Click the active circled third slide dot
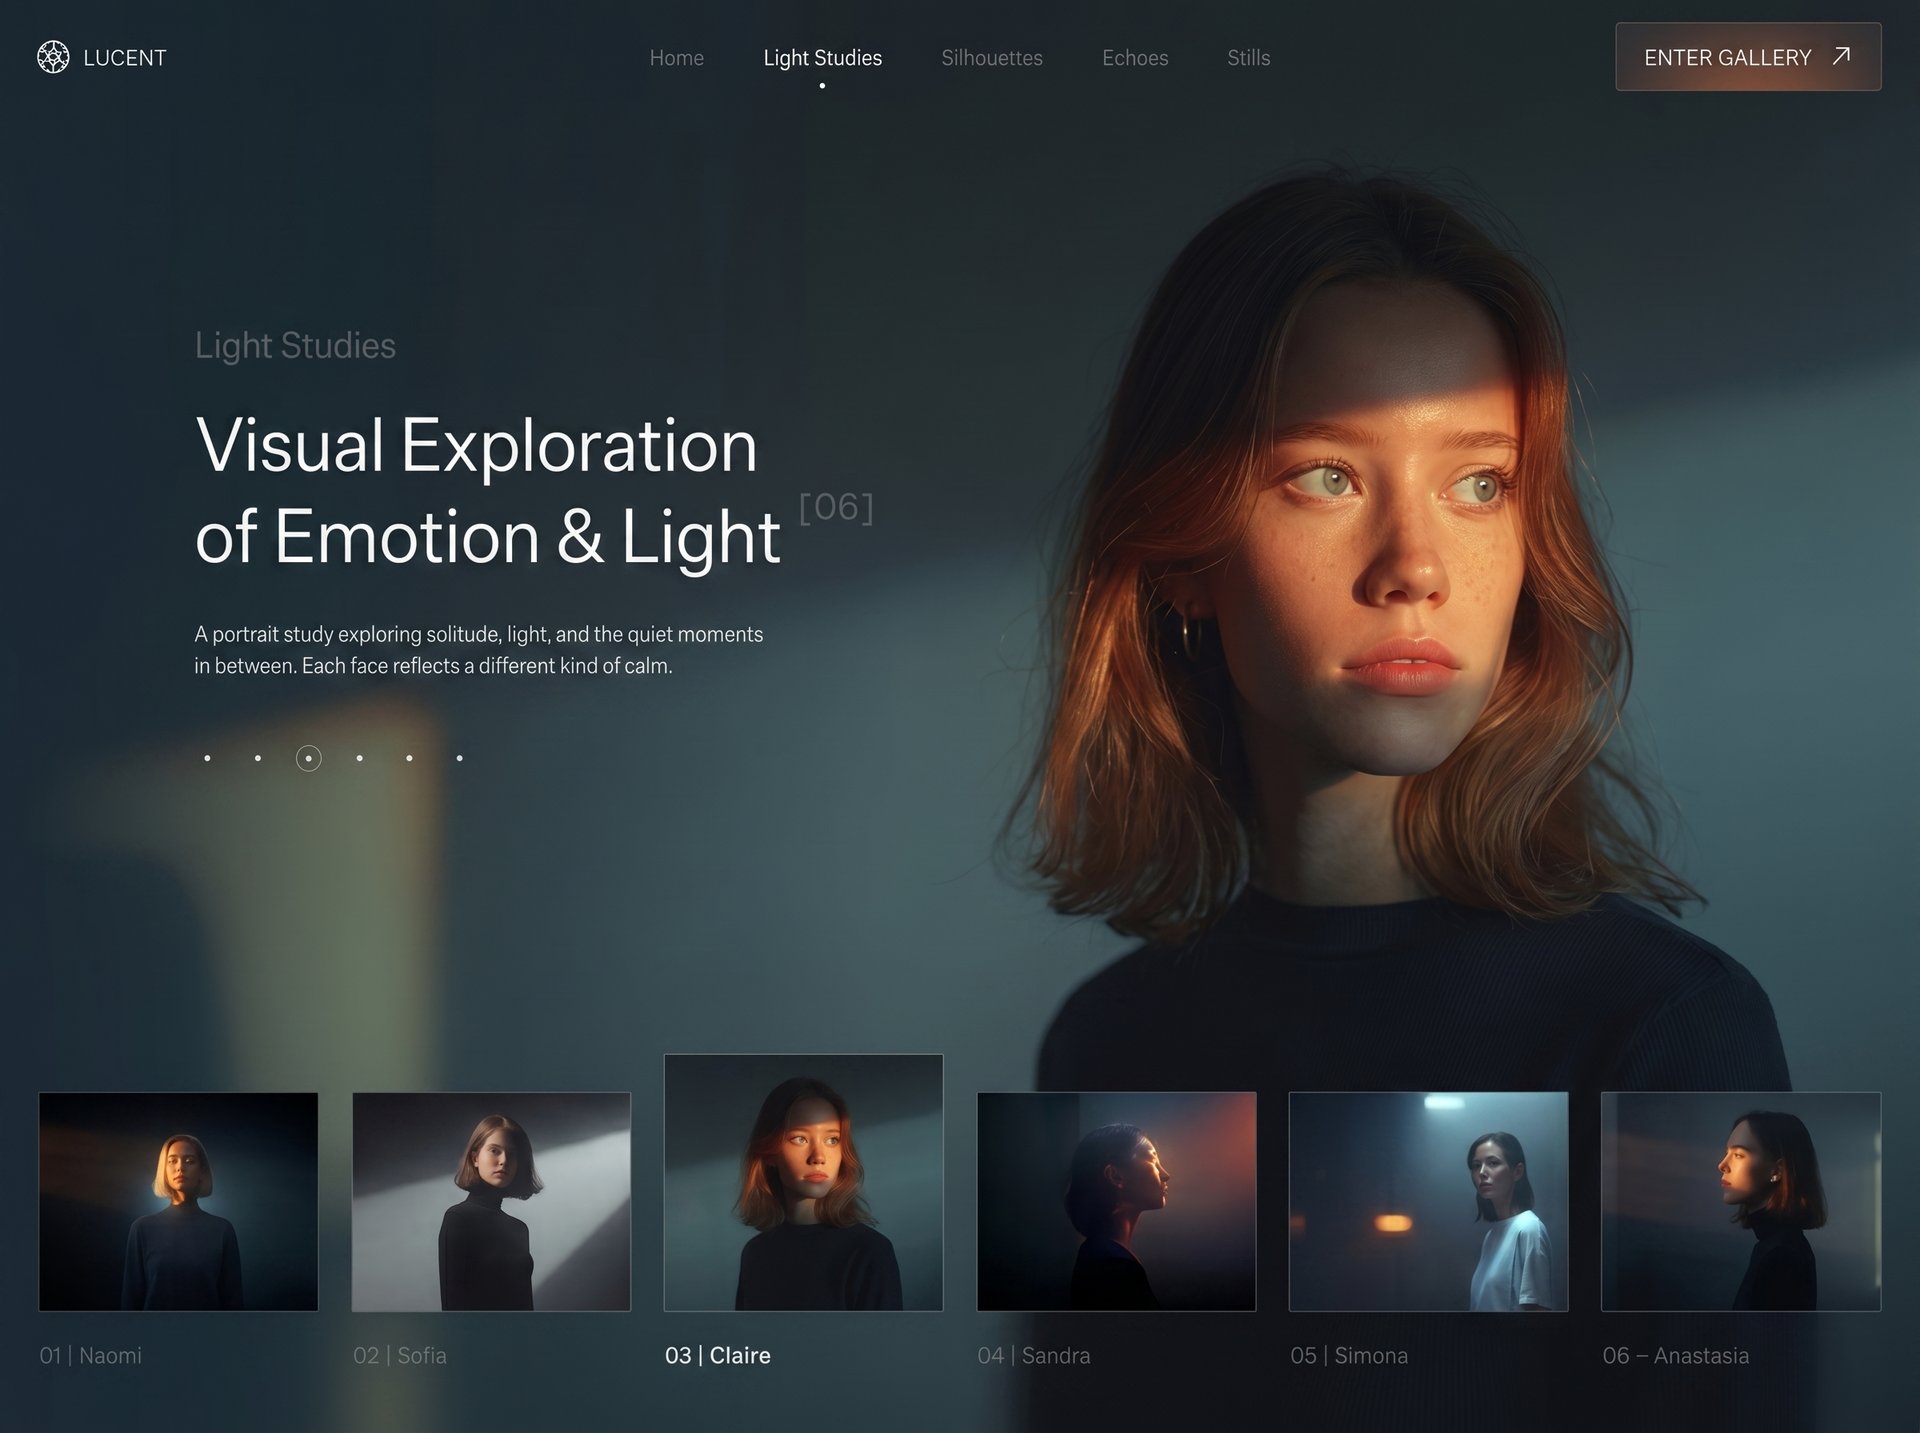Screen dimensions: 1920x1433 tap(308, 758)
